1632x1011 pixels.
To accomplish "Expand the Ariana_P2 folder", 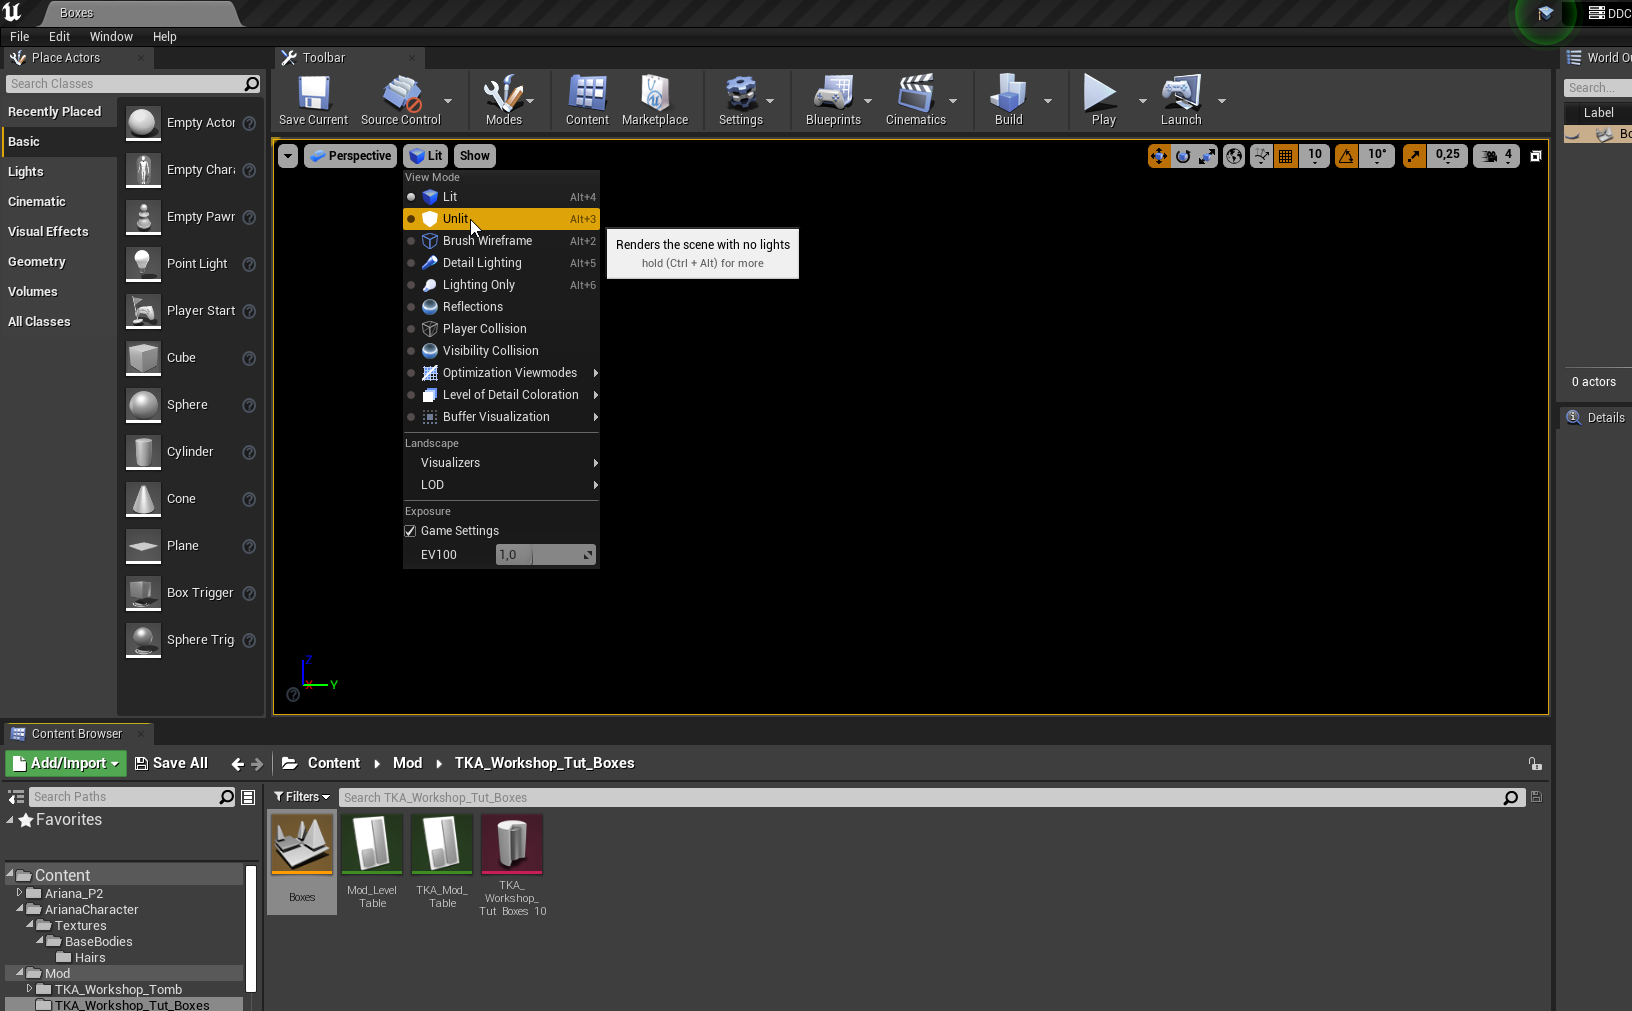I will pos(19,893).
